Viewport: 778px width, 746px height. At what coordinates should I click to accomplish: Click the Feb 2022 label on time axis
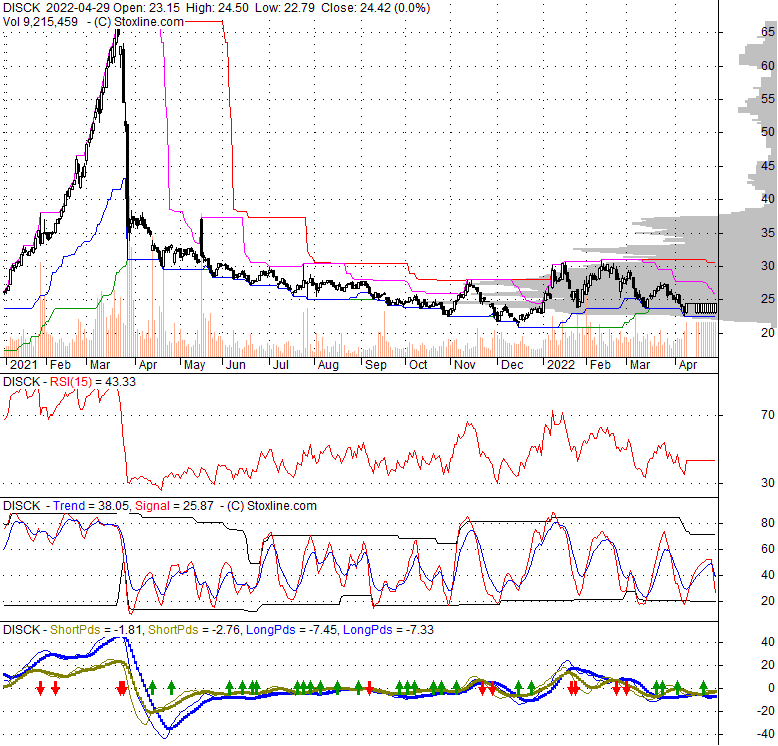[x=600, y=365]
